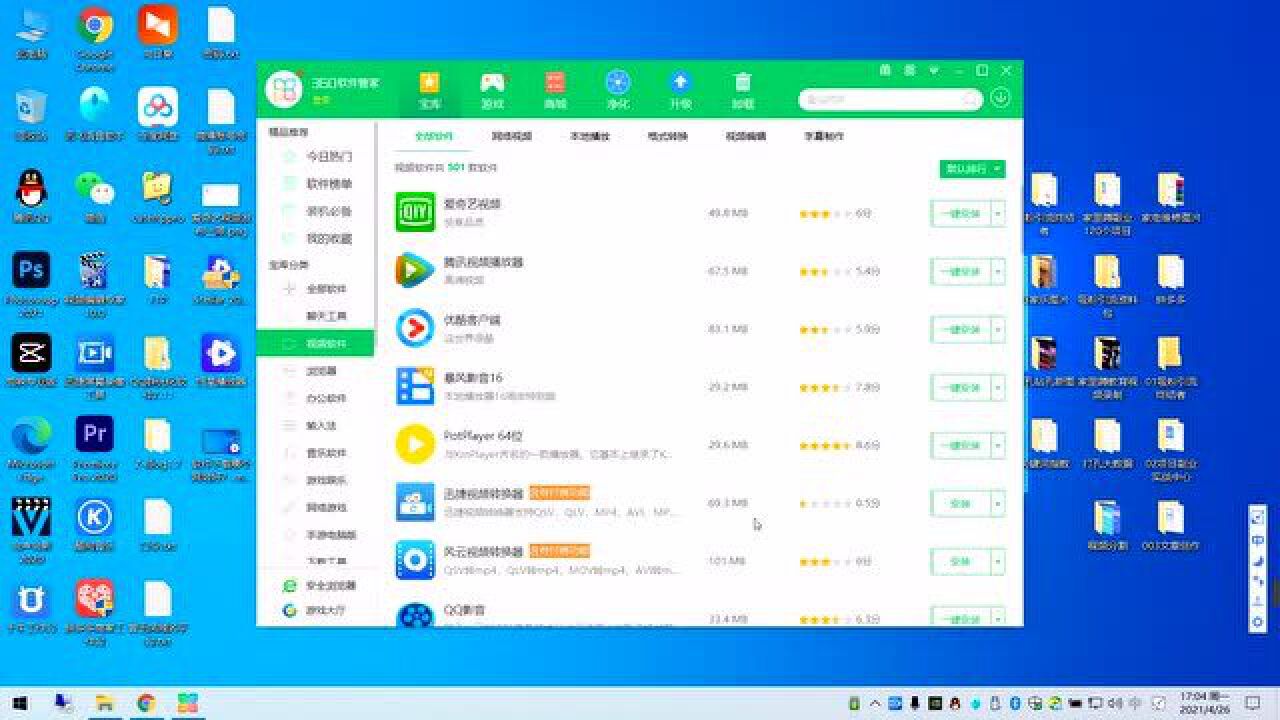
Task: Select 聊天工具 category in sidebar
Action: click(316, 316)
